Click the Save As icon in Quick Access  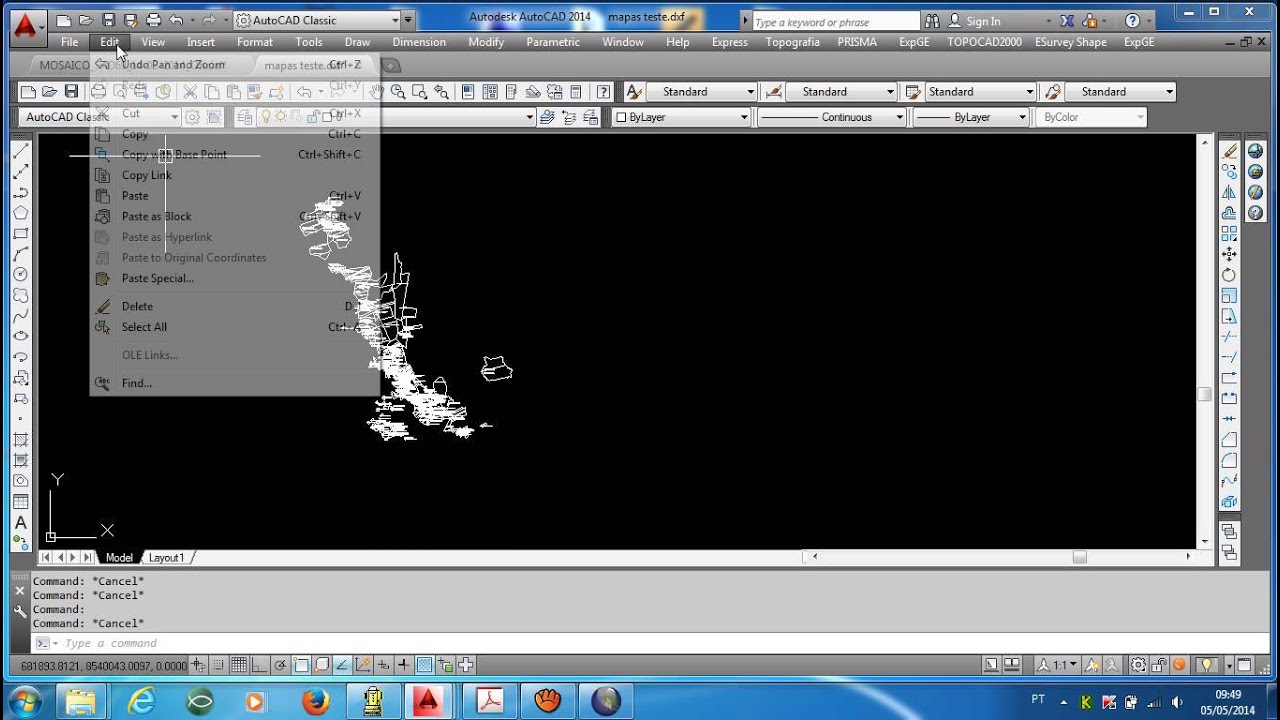coord(131,20)
